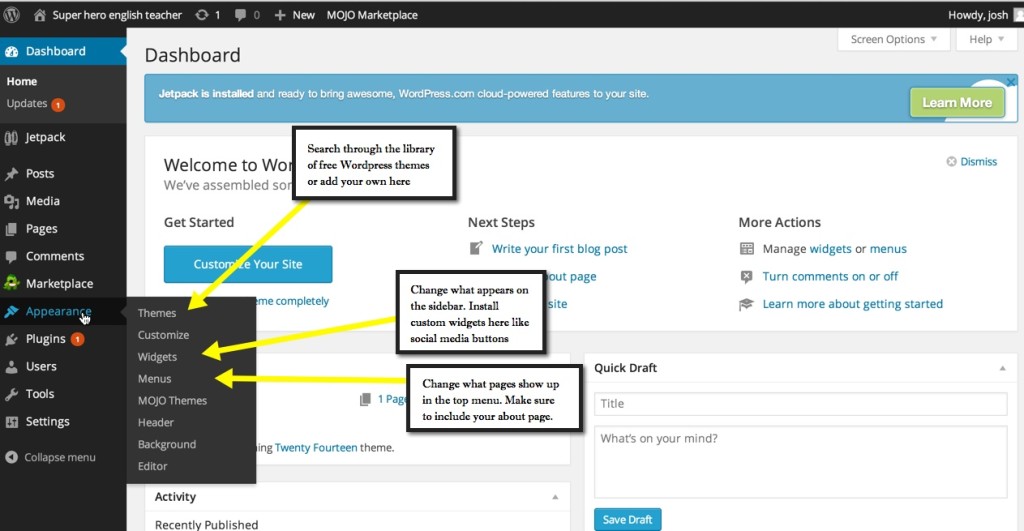The height and width of the screenshot is (531, 1024).
Task: Close the Jetpack banner with the X
Action: 1011,82
